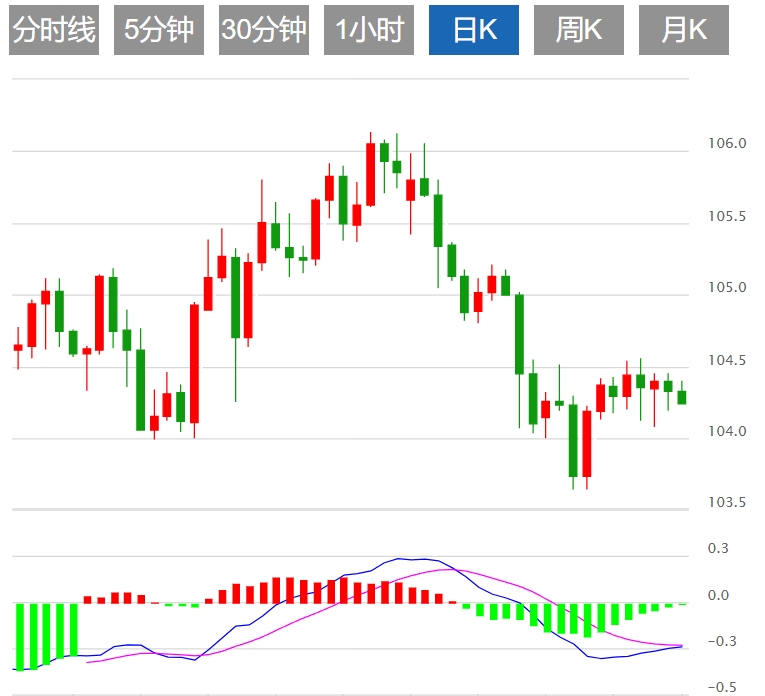Switch to the 1小时 tab
This screenshot has width=765, height=696.
click(369, 30)
